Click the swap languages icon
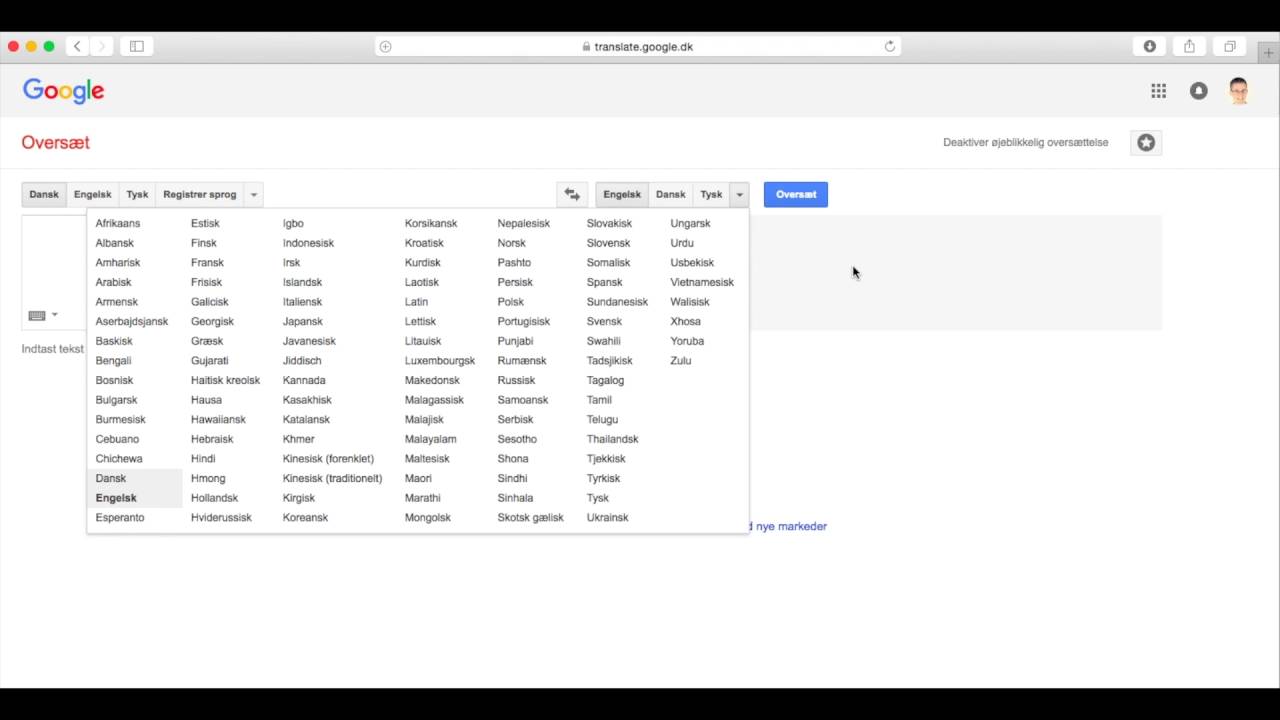Screen dimensions: 1280x720 572,194
